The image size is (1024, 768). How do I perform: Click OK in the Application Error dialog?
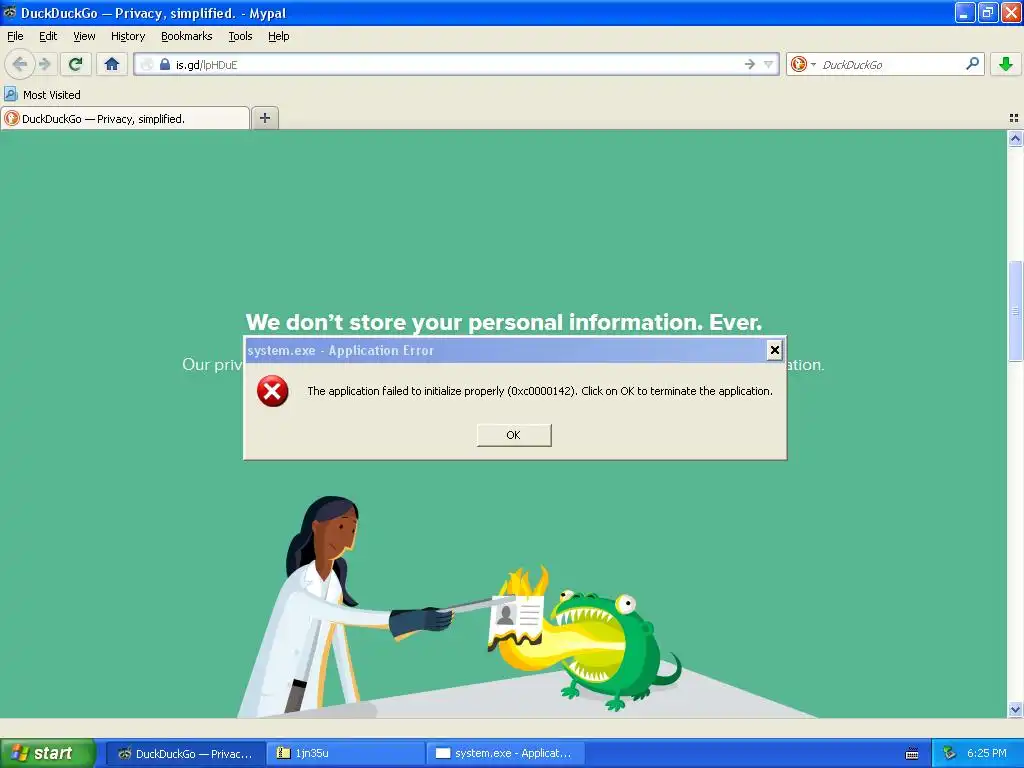coord(514,435)
